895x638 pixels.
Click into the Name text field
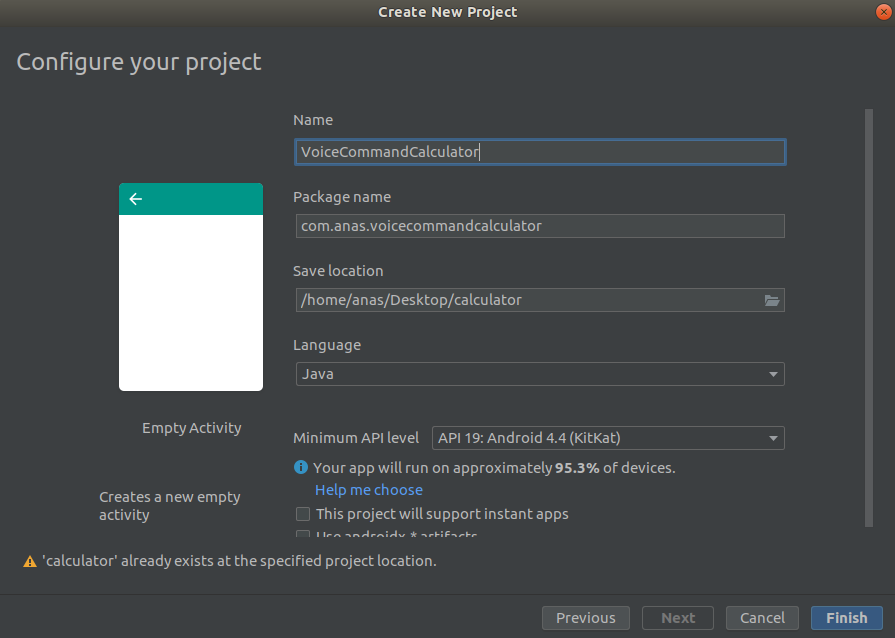click(540, 152)
